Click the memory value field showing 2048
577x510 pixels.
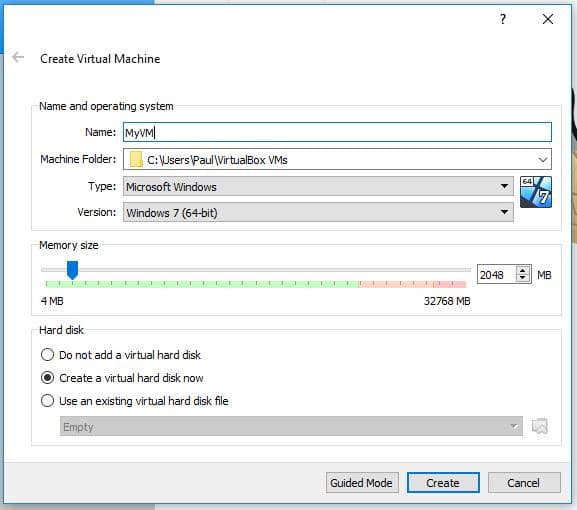(496, 275)
